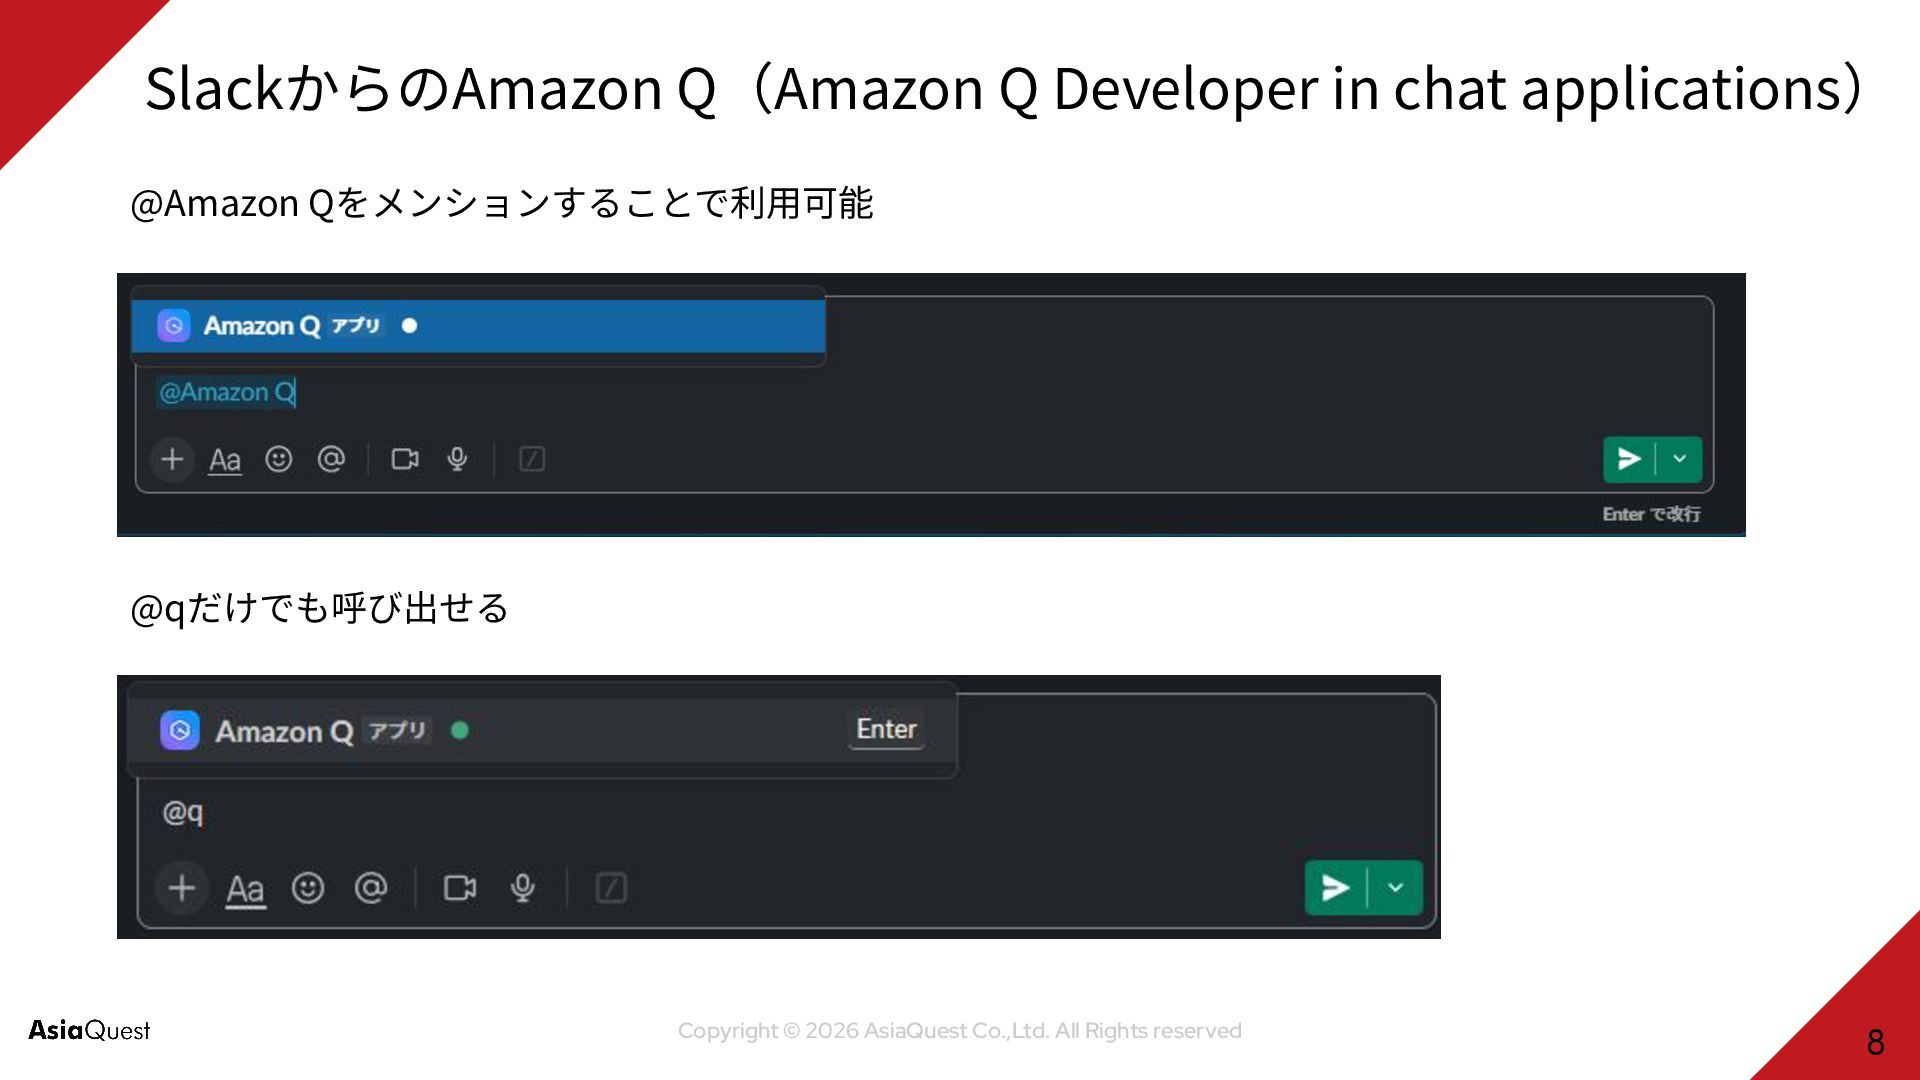Click the @Amazon Q mention text field
The height and width of the screenshot is (1080, 1920).
coord(227,392)
